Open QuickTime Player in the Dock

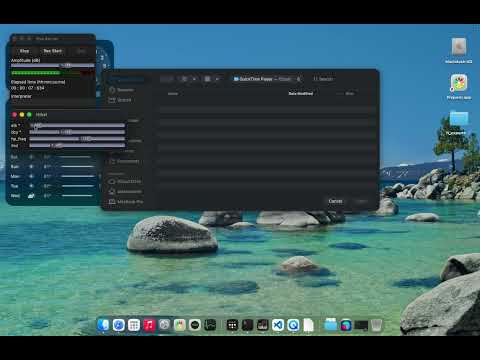293,325
